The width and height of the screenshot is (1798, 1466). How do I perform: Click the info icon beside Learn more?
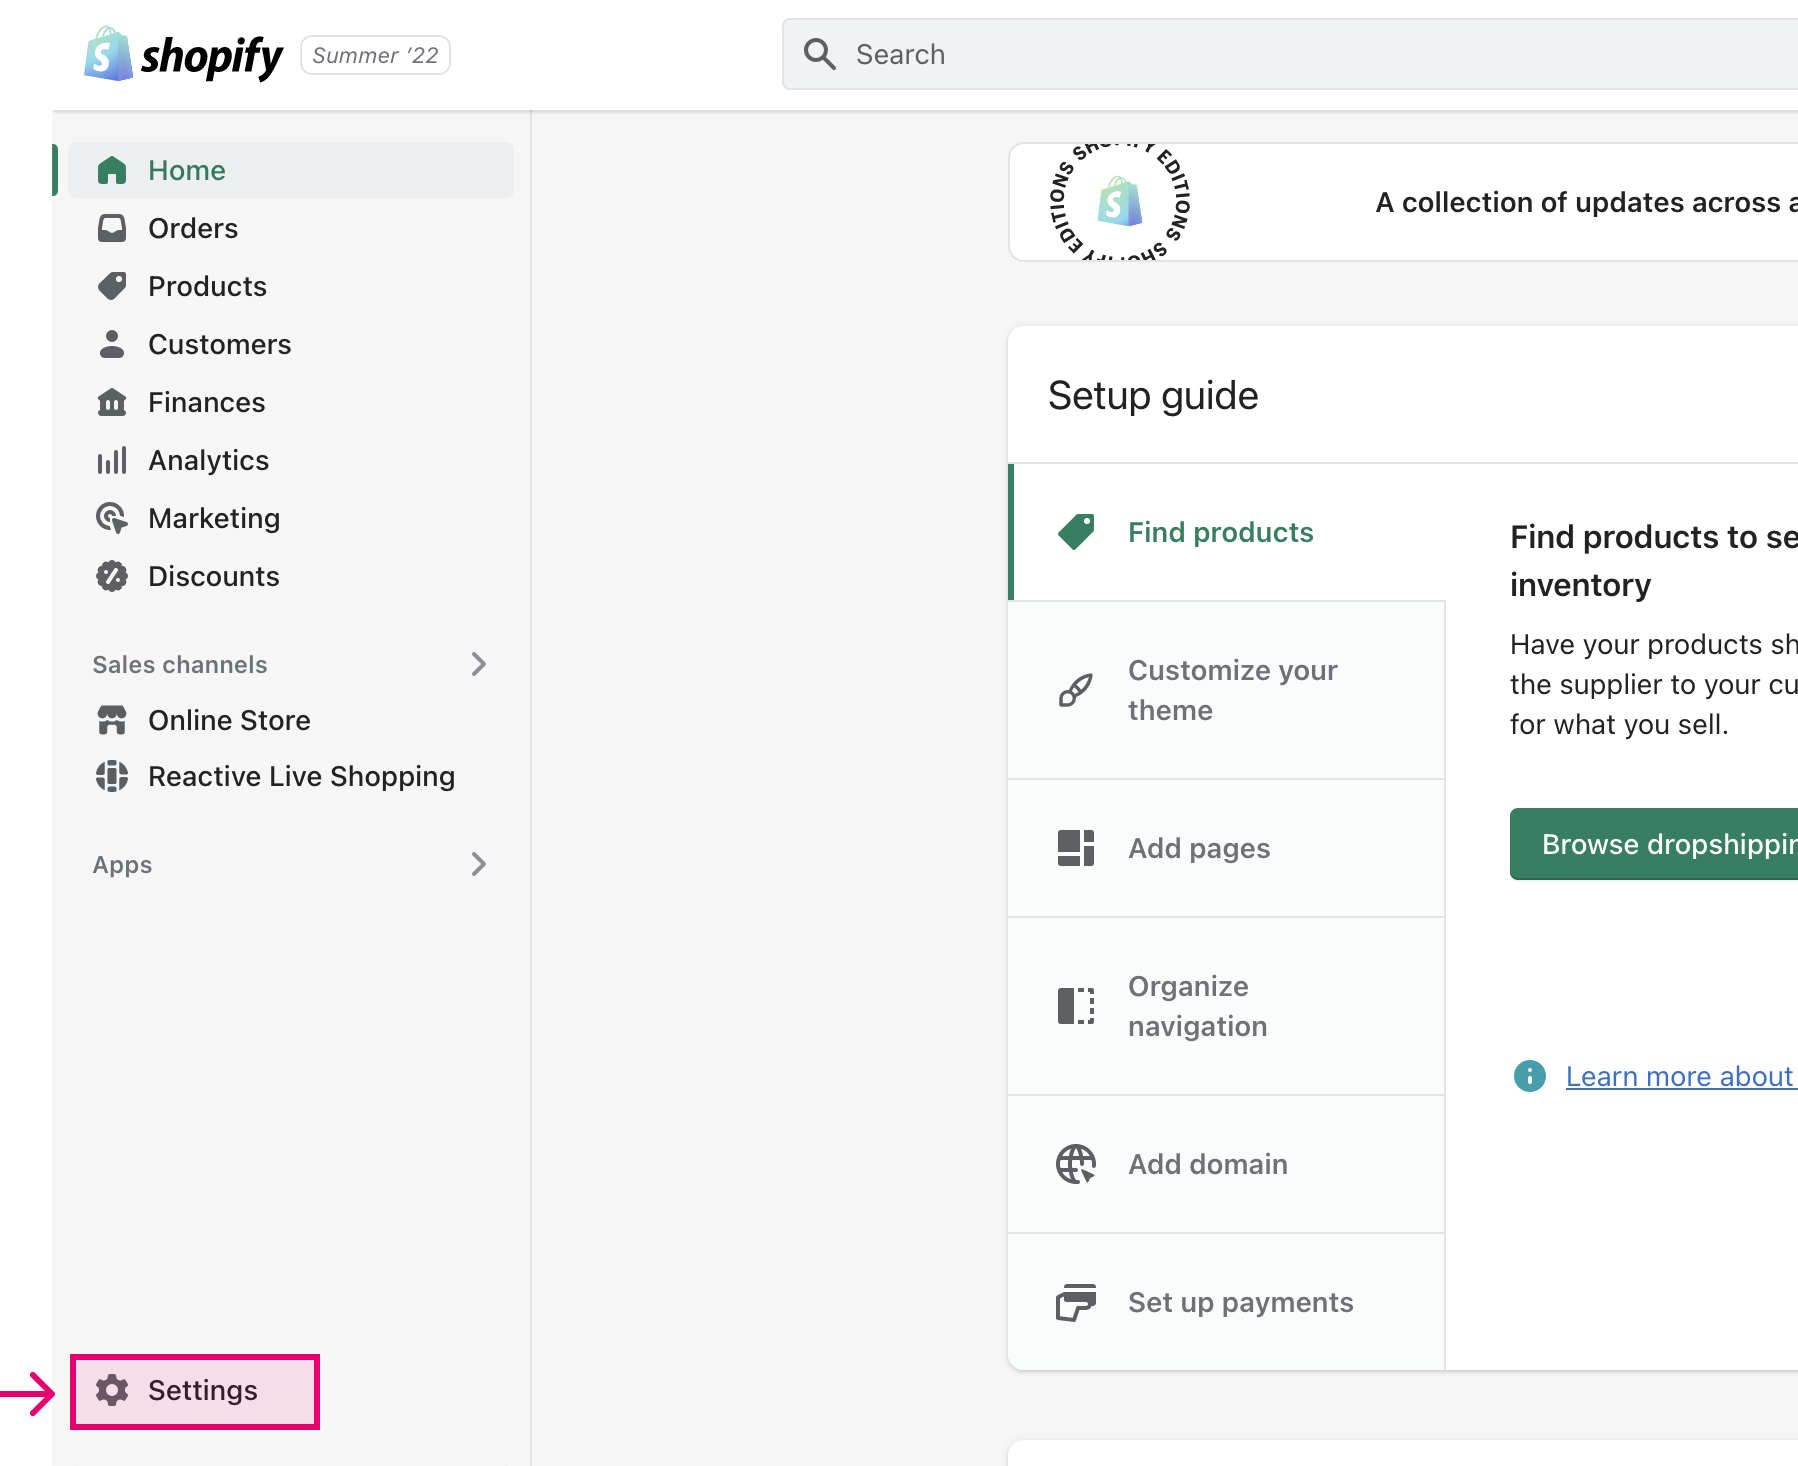(1530, 1076)
